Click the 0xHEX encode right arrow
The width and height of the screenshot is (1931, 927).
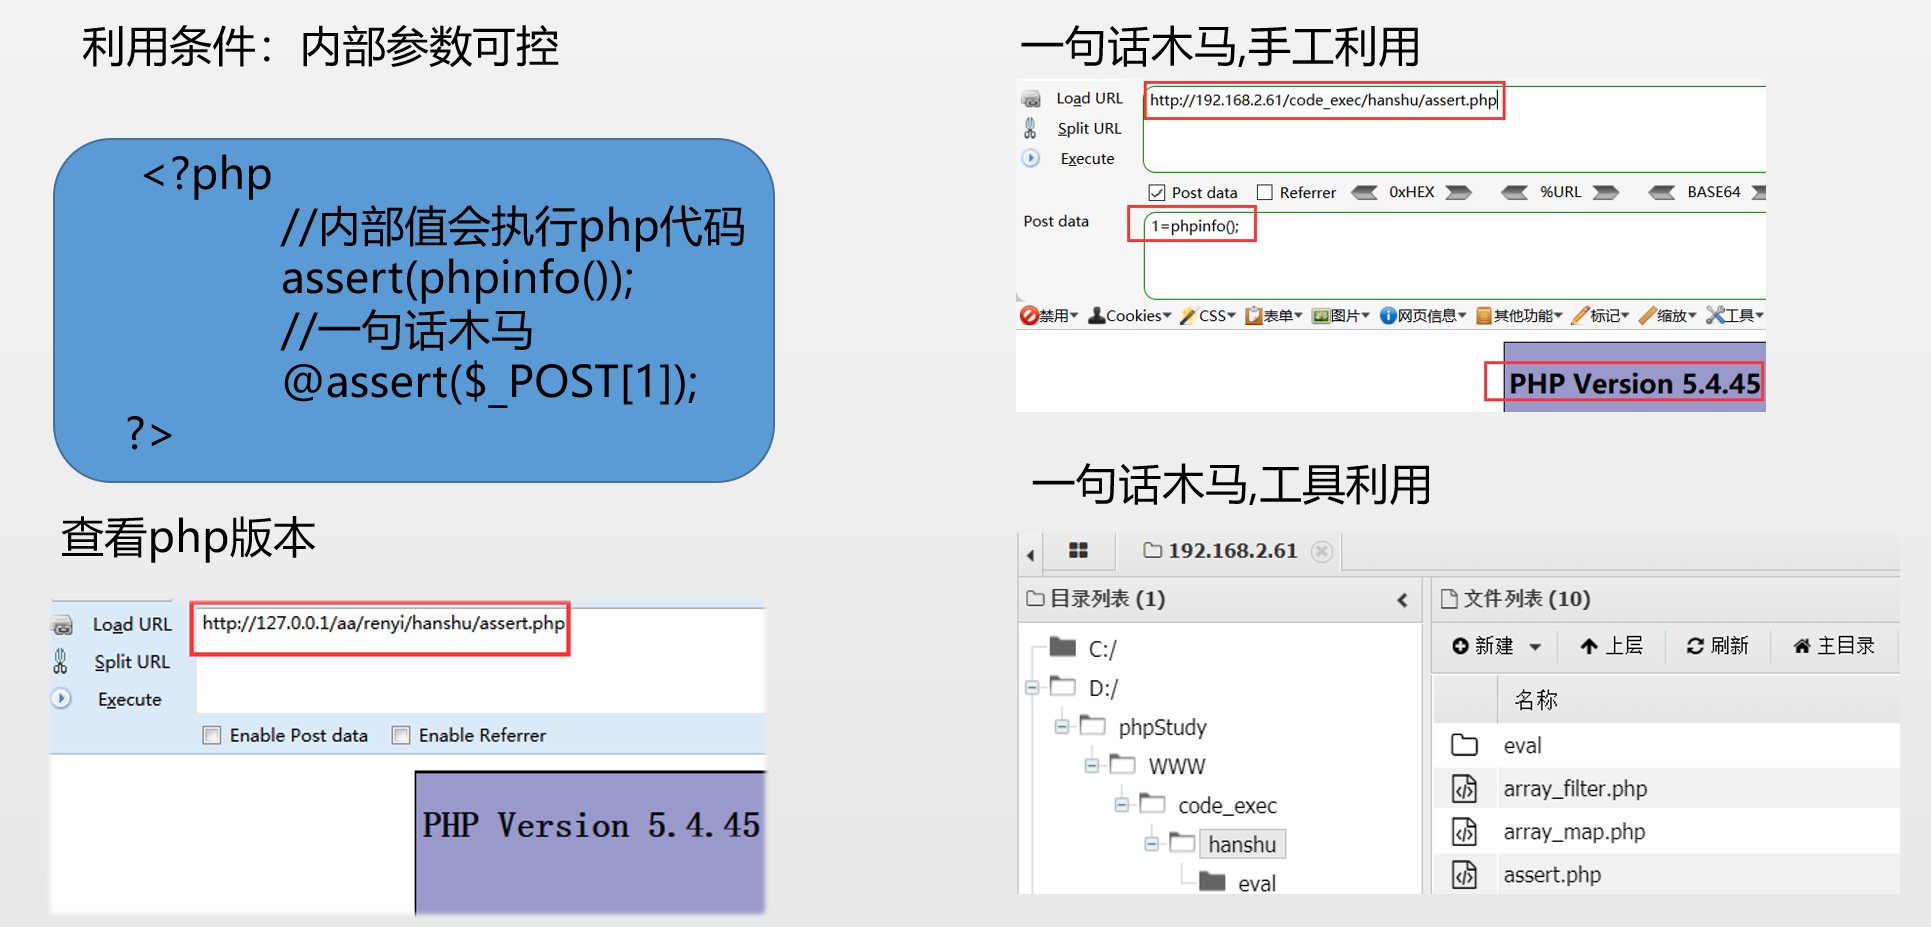pyautogui.click(x=1458, y=192)
